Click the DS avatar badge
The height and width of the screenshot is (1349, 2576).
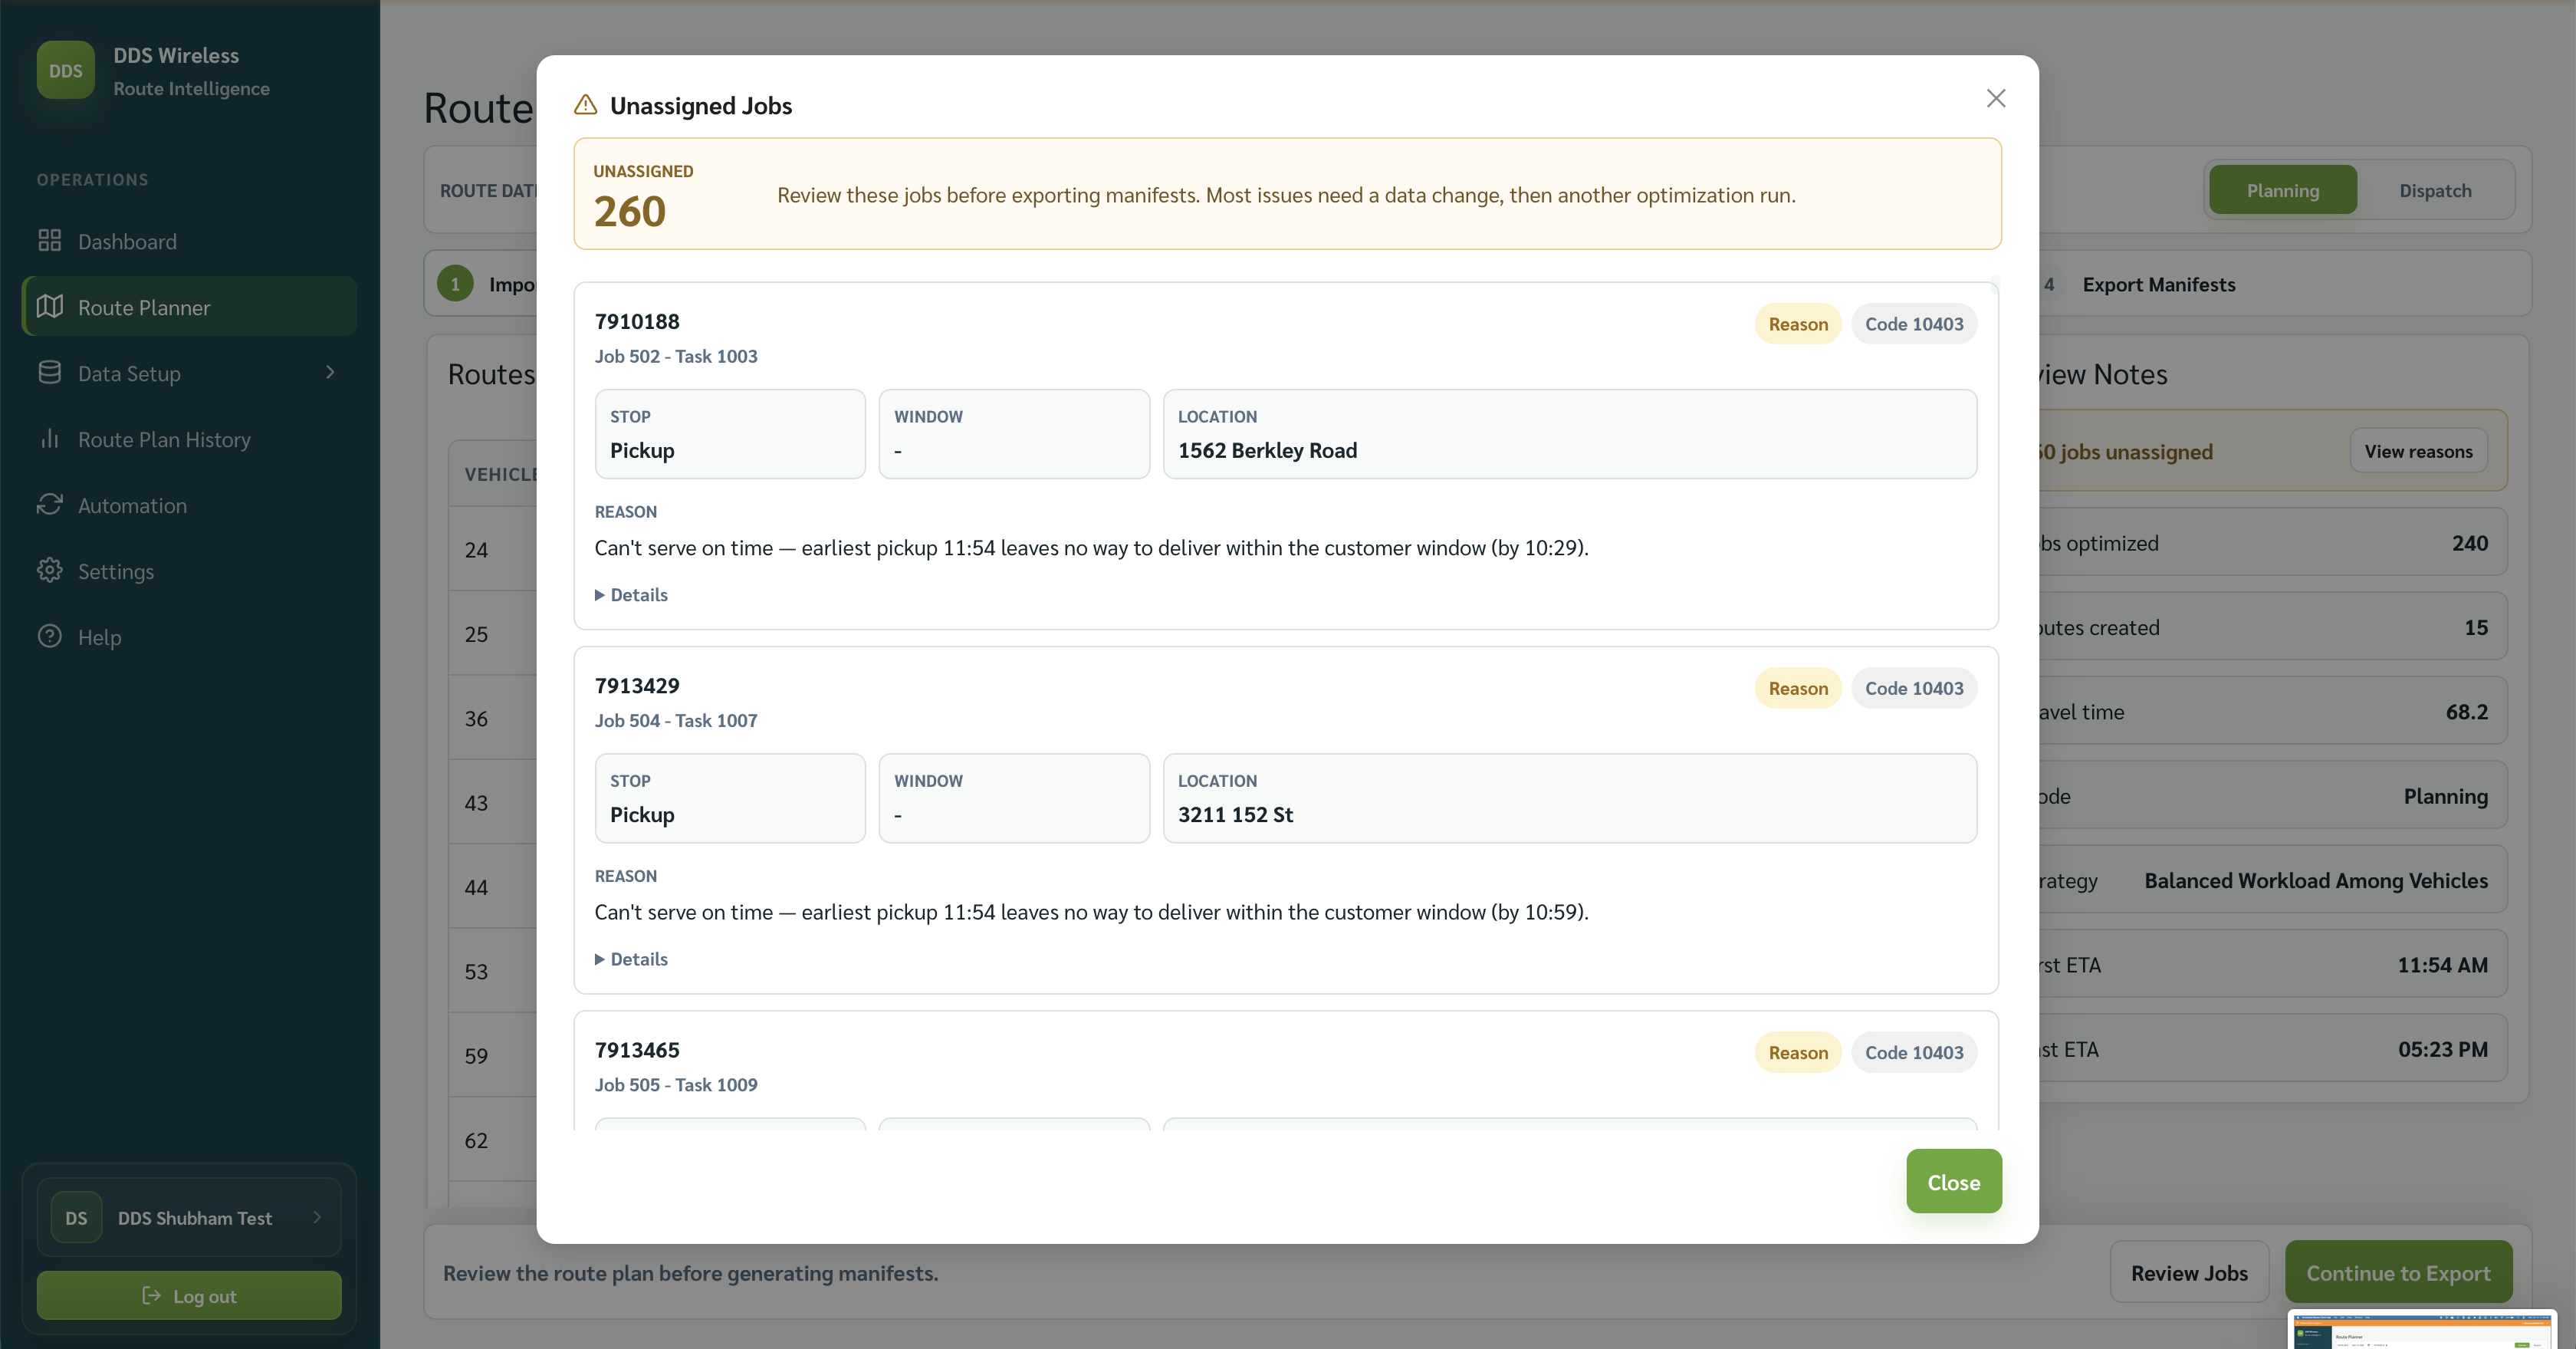click(x=76, y=1217)
